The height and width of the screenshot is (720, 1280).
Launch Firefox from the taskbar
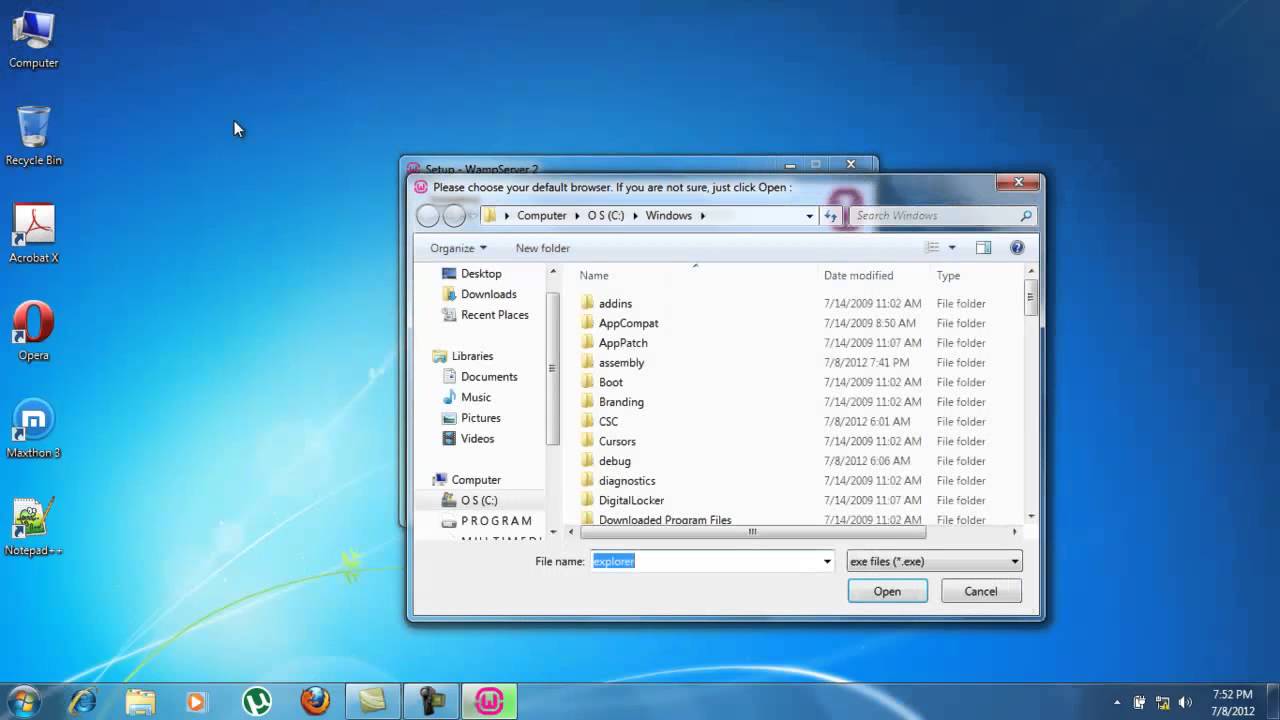coord(315,701)
